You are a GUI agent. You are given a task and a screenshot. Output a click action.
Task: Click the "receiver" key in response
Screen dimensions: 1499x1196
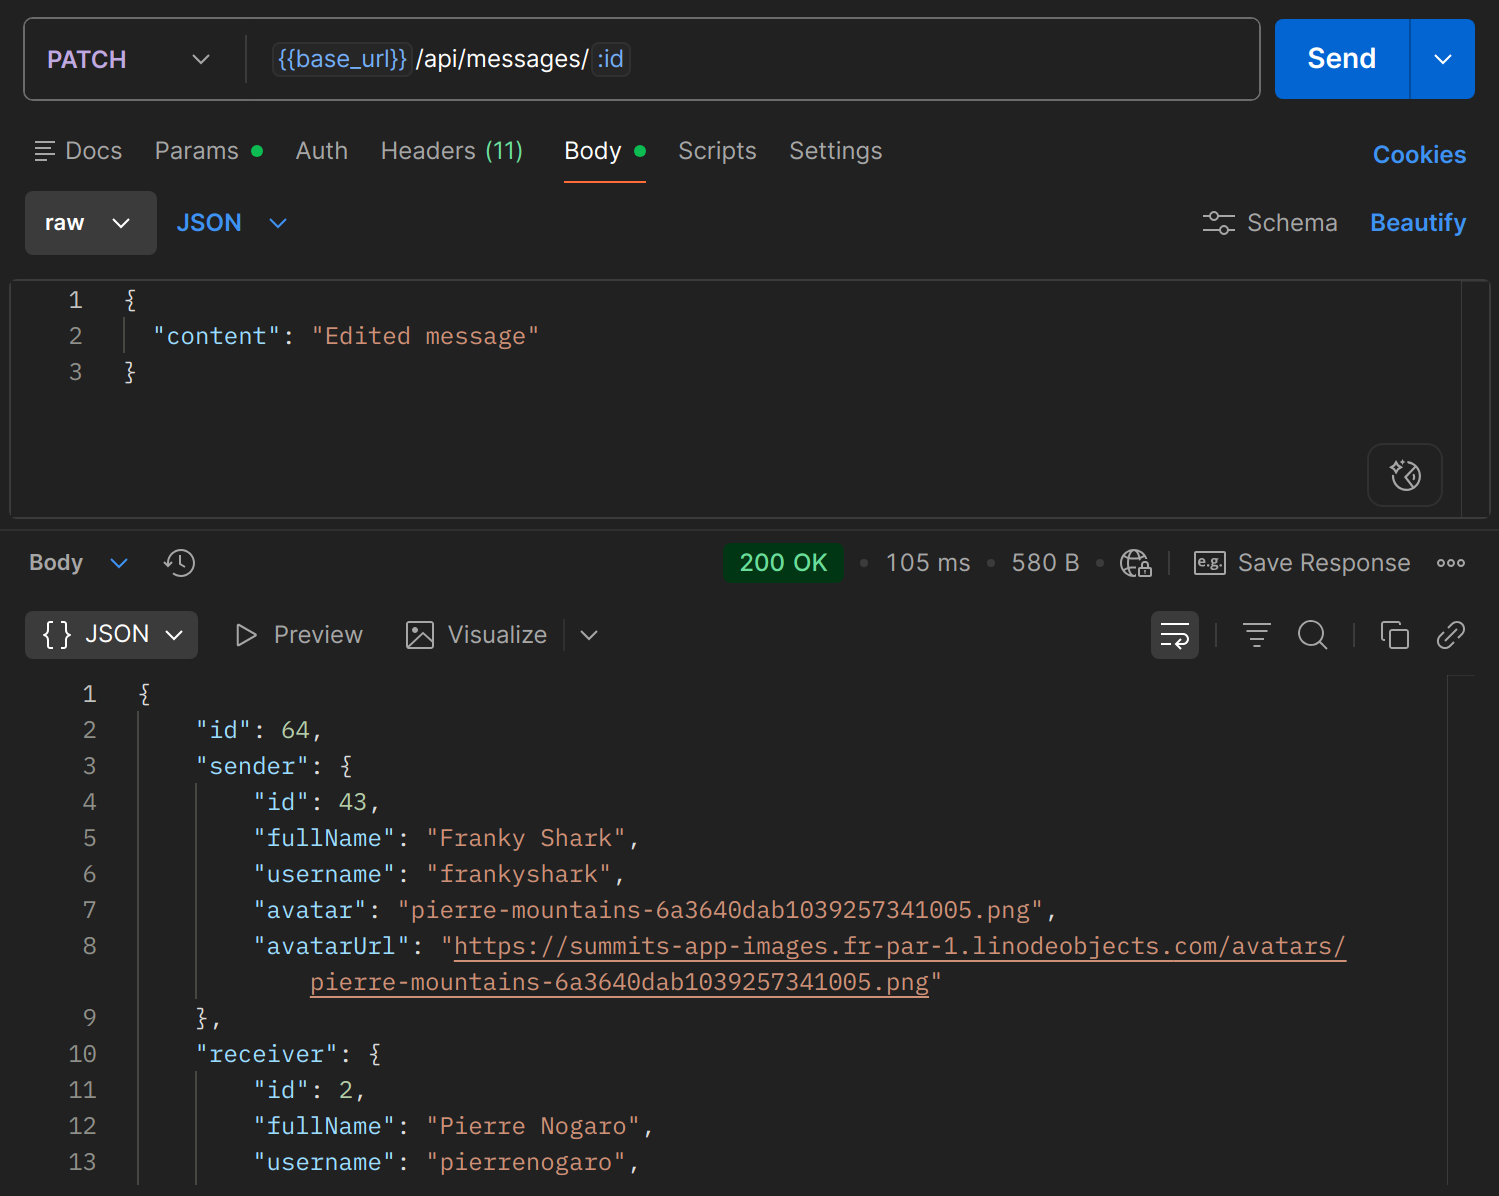[267, 1054]
